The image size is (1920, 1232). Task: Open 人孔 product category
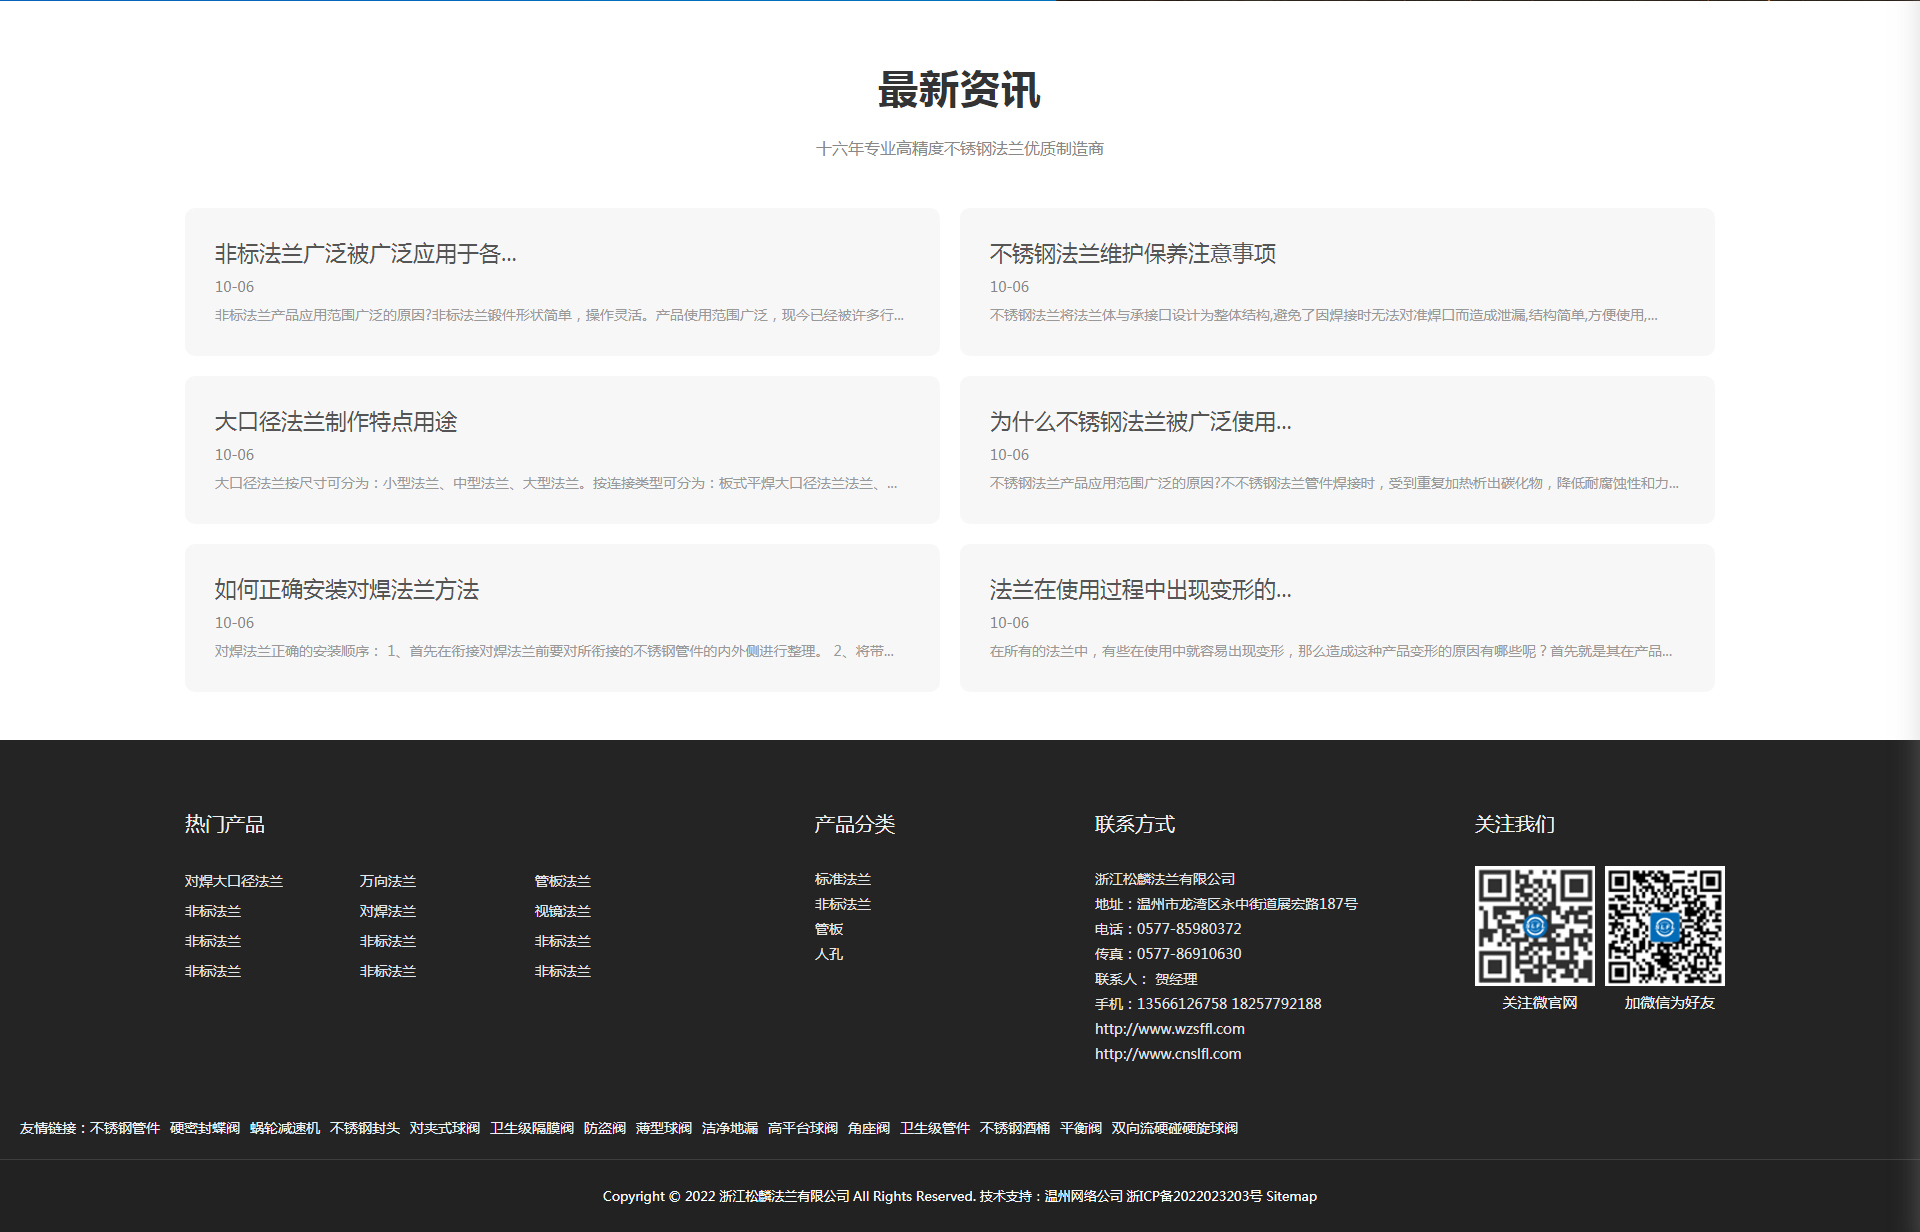[x=828, y=954]
